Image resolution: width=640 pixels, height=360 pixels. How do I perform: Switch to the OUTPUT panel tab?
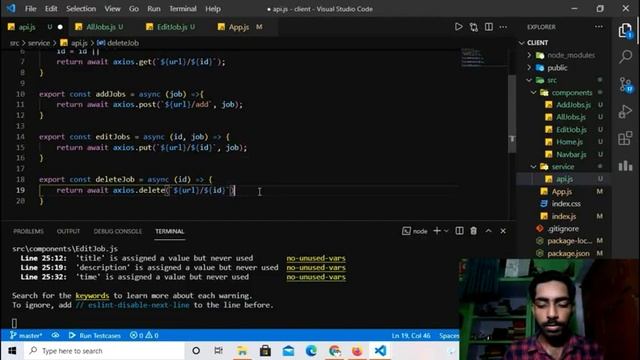pos(68,231)
